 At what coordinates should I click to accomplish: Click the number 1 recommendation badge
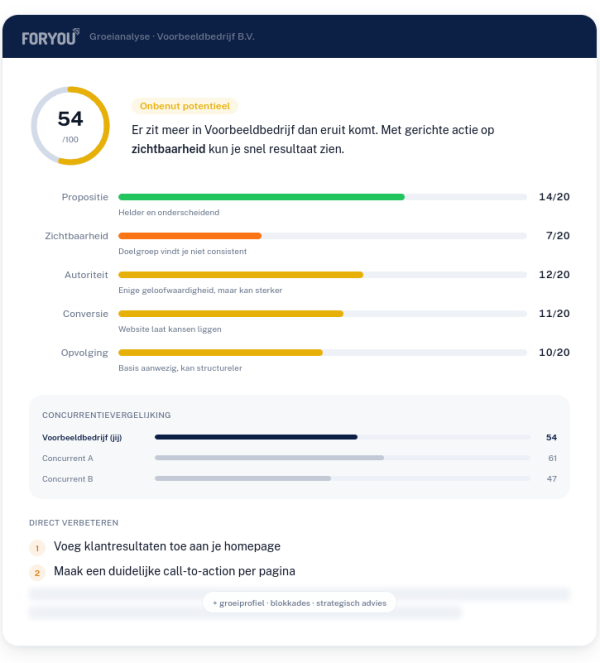pos(37,548)
